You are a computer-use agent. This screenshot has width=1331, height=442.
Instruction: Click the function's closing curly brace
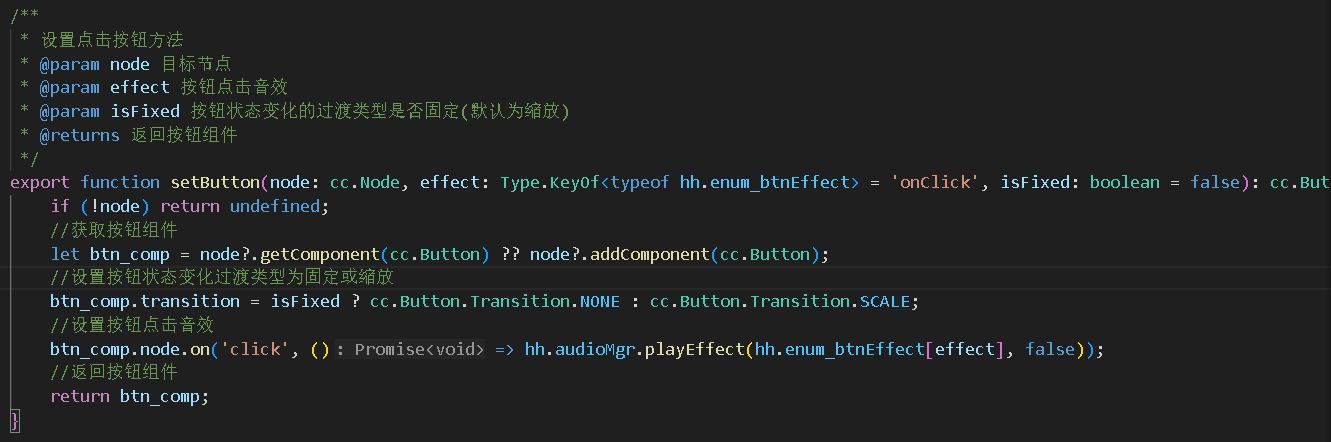click(x=14, y=420)
